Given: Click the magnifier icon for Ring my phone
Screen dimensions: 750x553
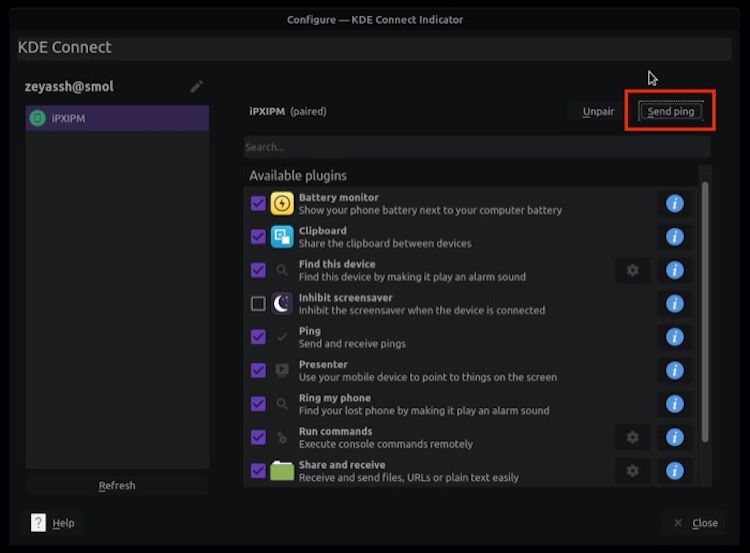Looking at the screenshot, I should [x=282, y=404].
